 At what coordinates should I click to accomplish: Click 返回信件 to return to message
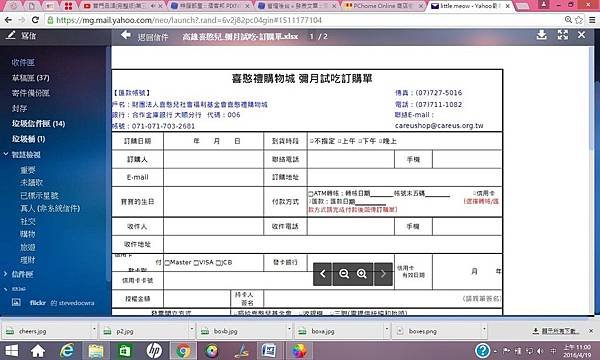tap(153, 37)
